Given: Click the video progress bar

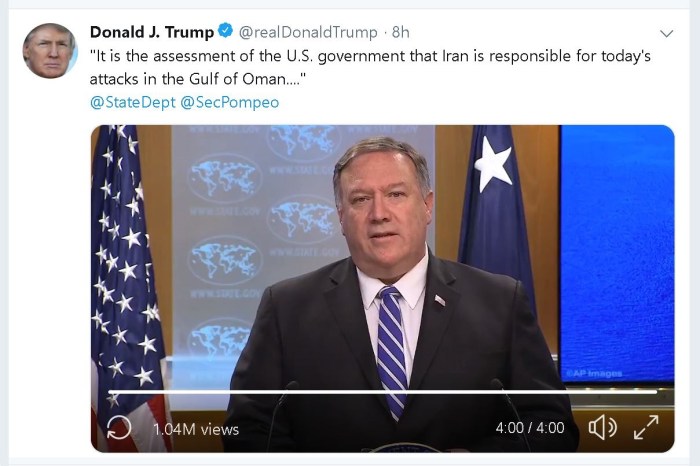Looking at the screenshot, I should 380,392.
